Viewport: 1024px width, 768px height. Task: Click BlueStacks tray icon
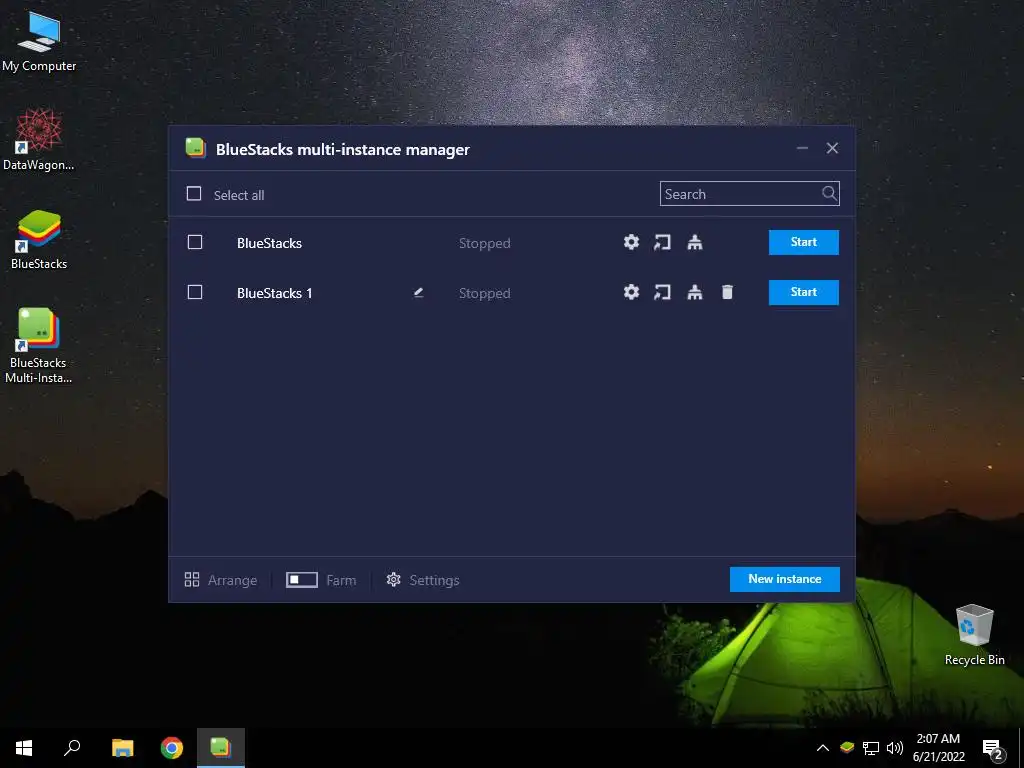pos(847,748)
